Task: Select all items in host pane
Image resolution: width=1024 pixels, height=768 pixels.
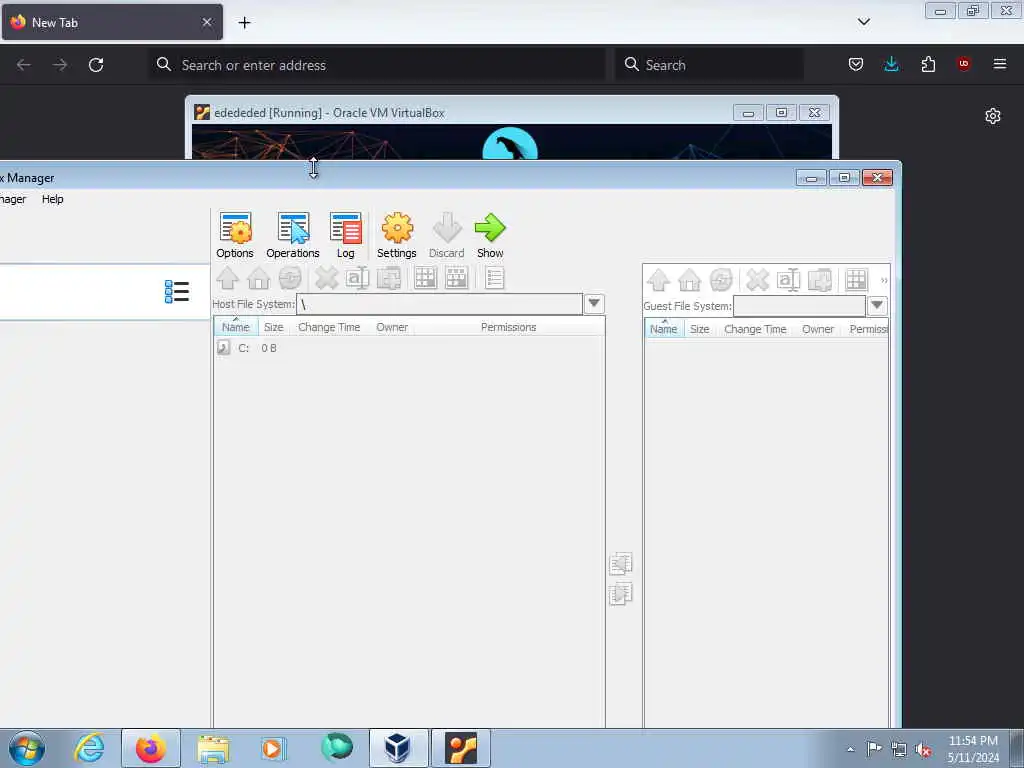Action: (425, 278)
